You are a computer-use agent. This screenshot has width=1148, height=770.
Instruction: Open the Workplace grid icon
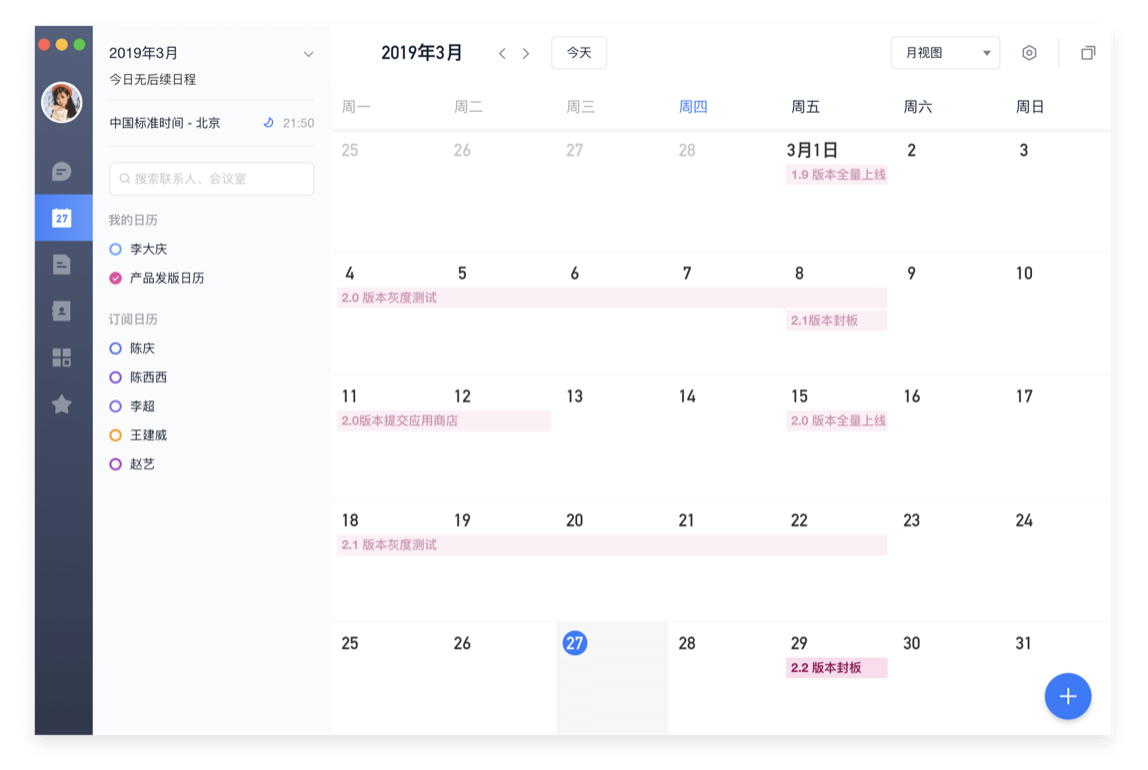point(63,358)
